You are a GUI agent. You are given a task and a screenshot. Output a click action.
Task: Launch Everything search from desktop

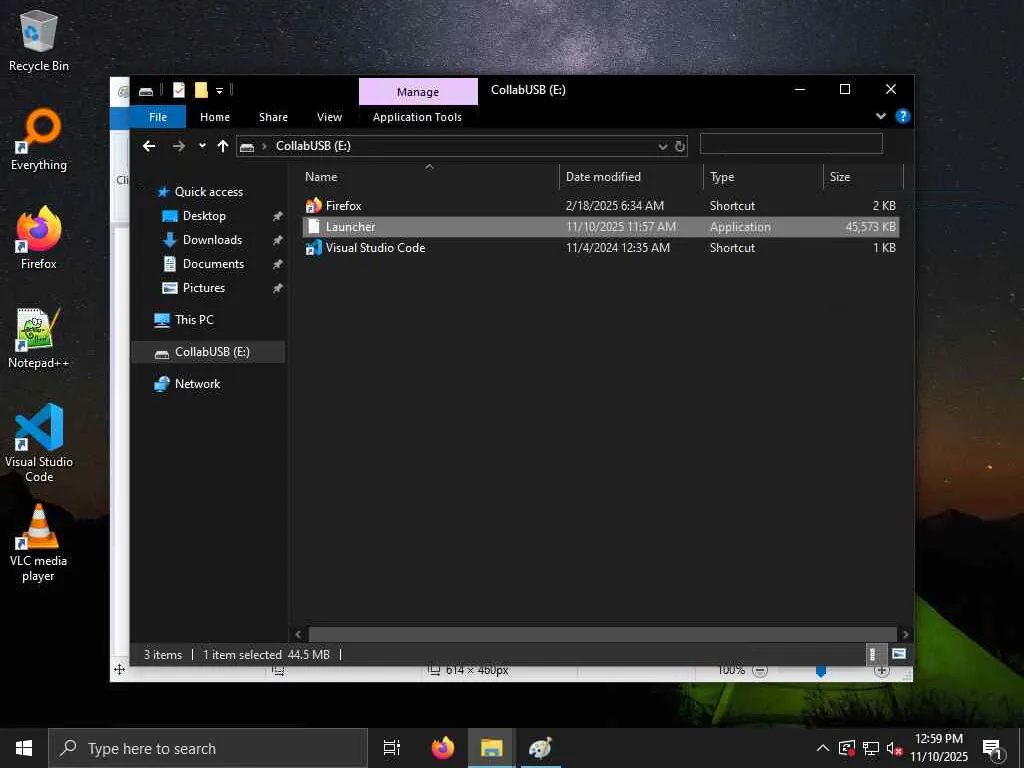[39, 139]
